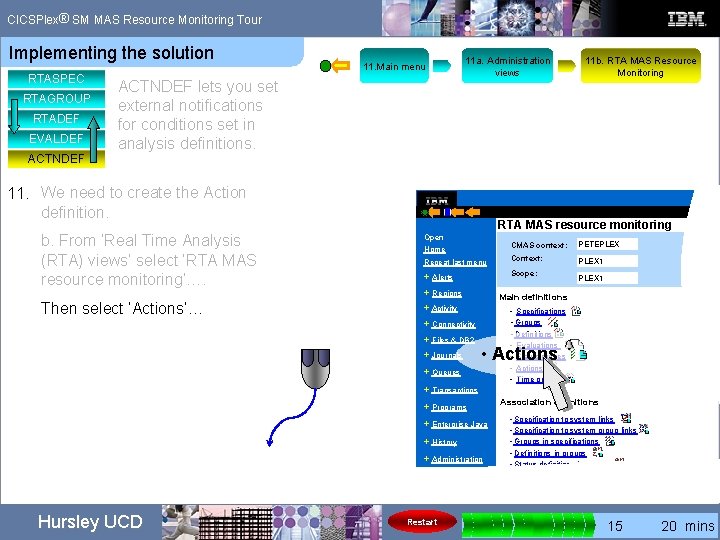The height and width of the screenshot is (540, 720).
Task: Click the green start dot in tour navigation
Action: (325, 66)
